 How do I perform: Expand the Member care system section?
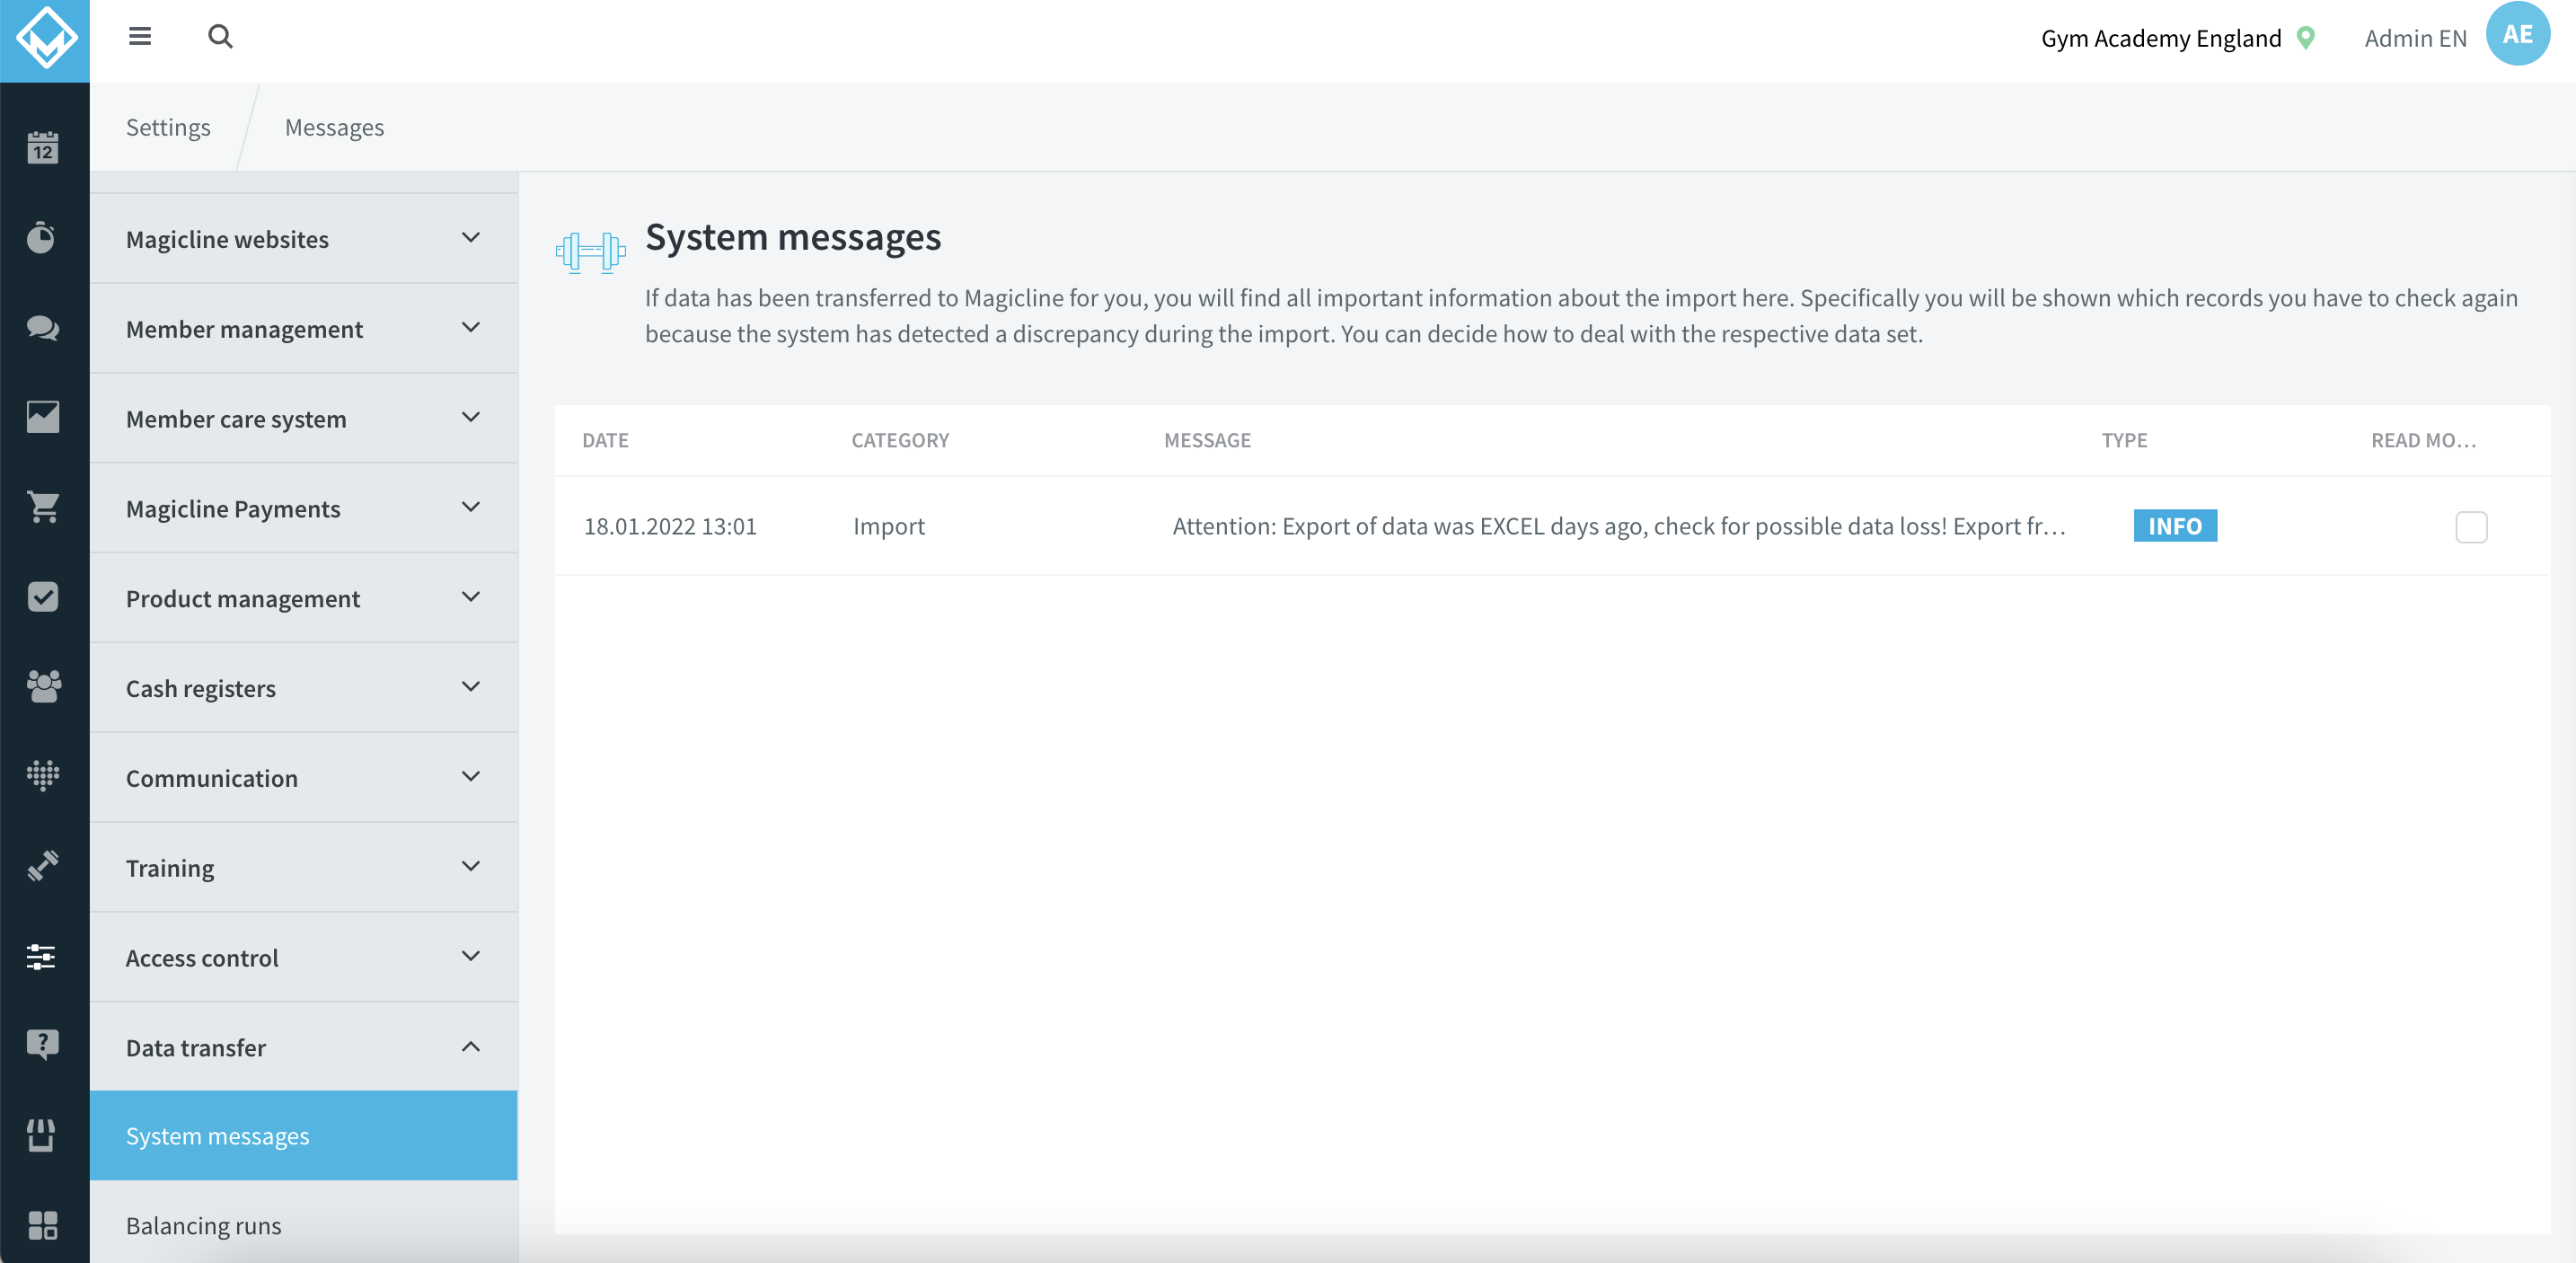point(304,419)
